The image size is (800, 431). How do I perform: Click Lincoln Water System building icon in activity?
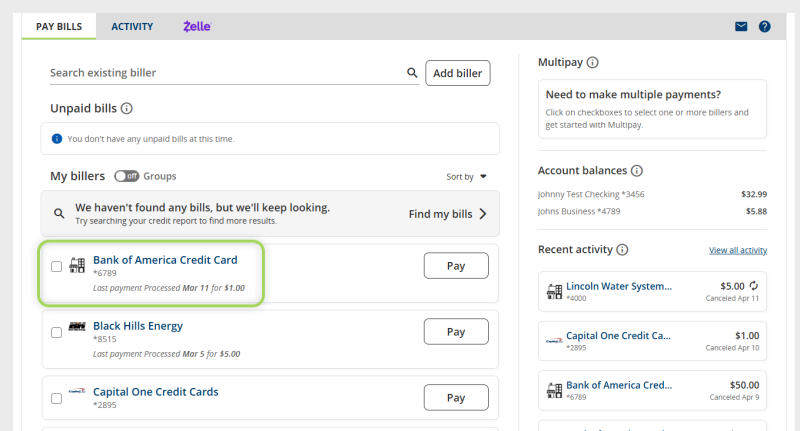pos(554,291)
